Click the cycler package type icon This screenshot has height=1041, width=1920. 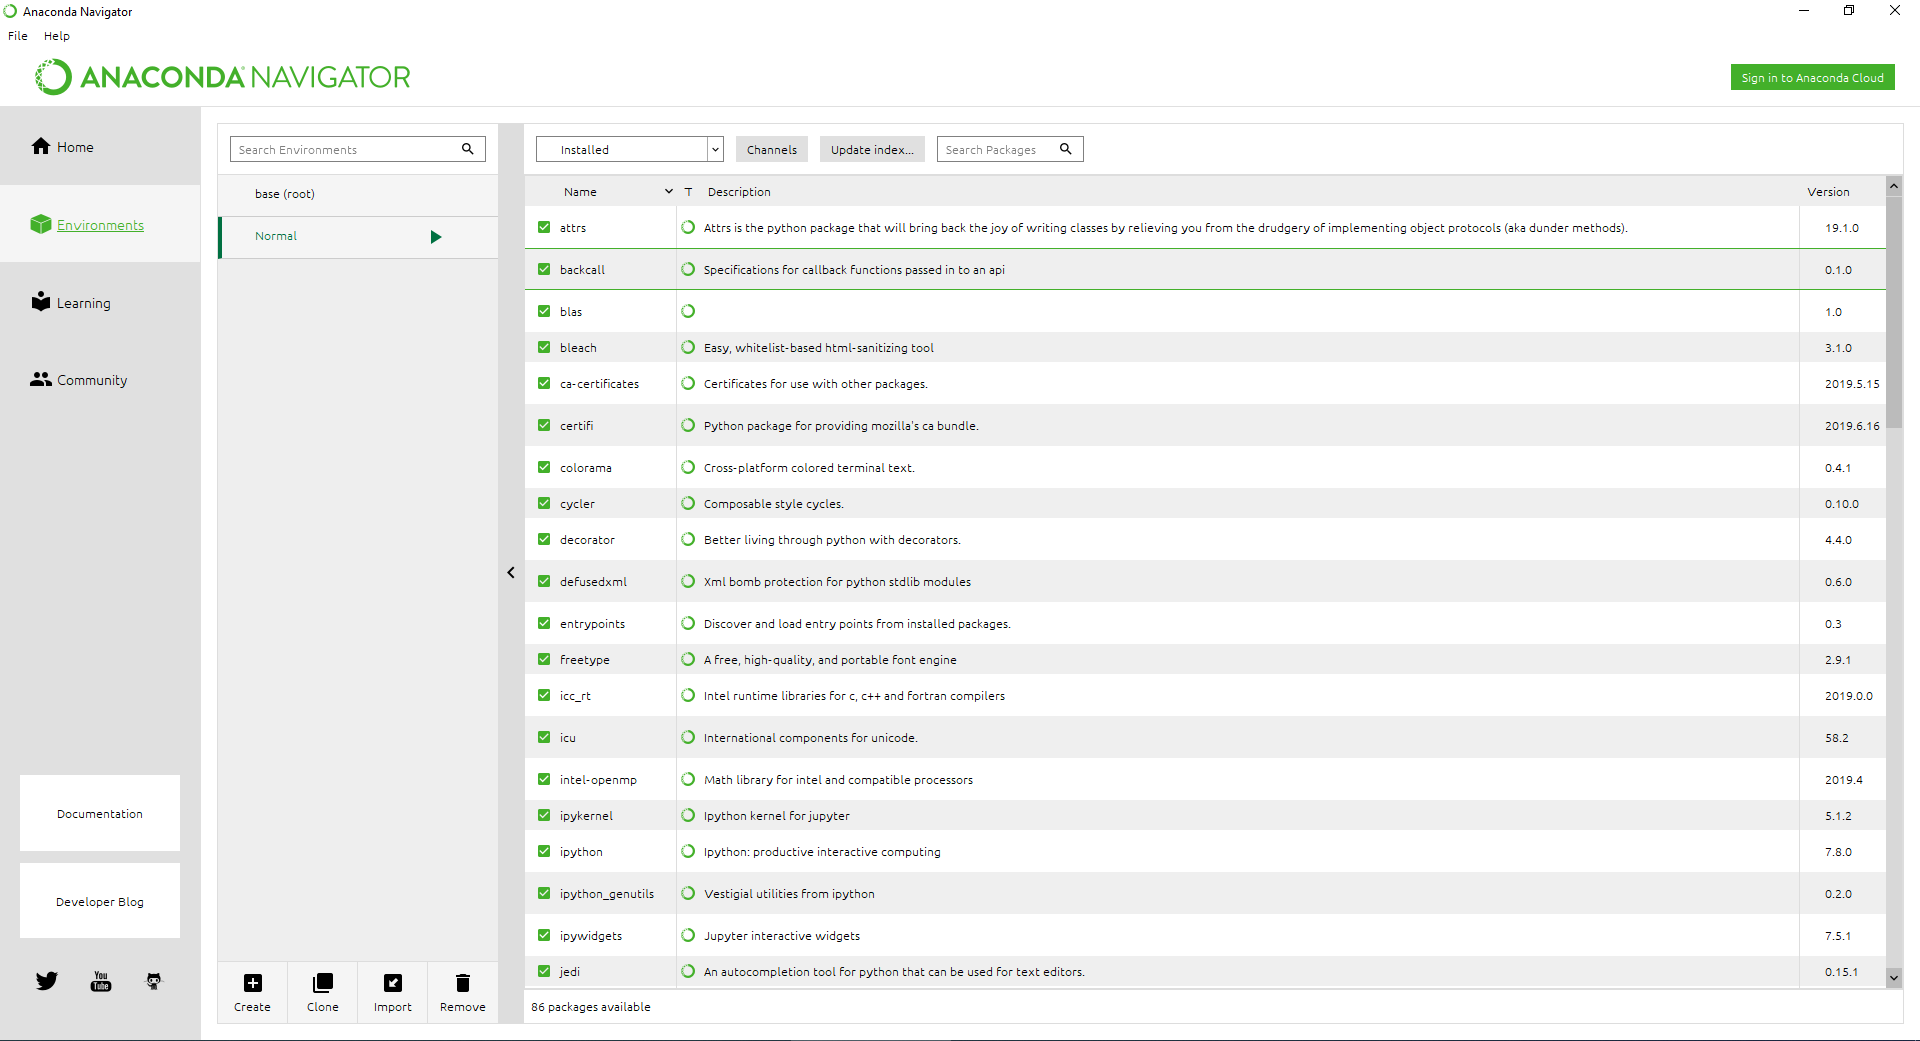click(x=688, y=503)
